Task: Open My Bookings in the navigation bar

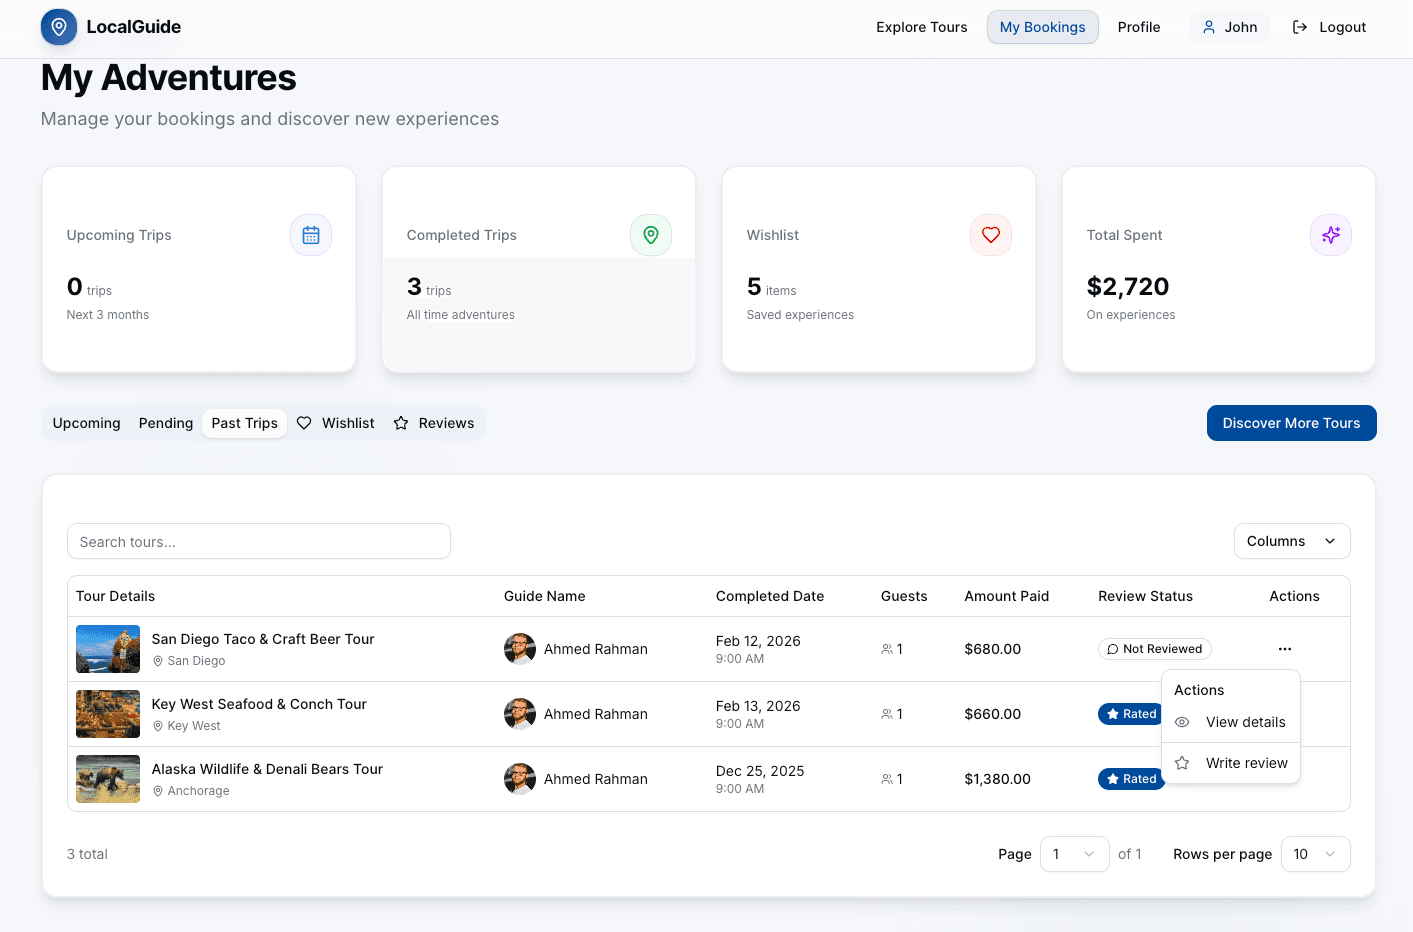Action: click(x=1042, y=27)
